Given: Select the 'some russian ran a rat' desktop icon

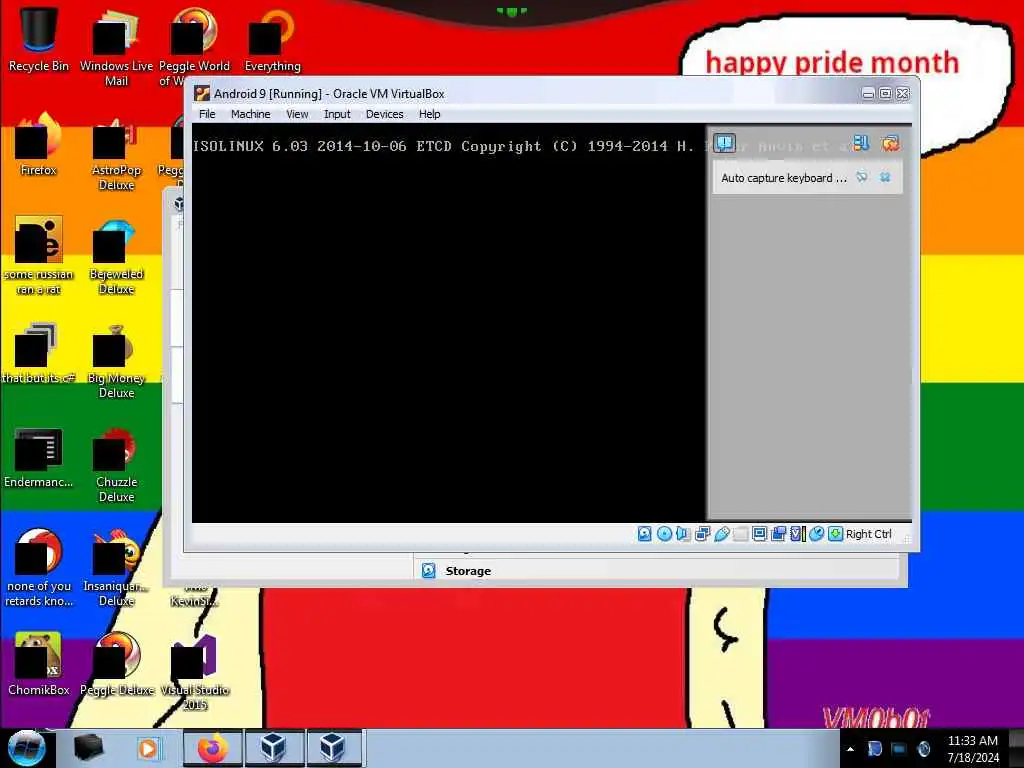Looking at the screenshot, I should 39,256.
